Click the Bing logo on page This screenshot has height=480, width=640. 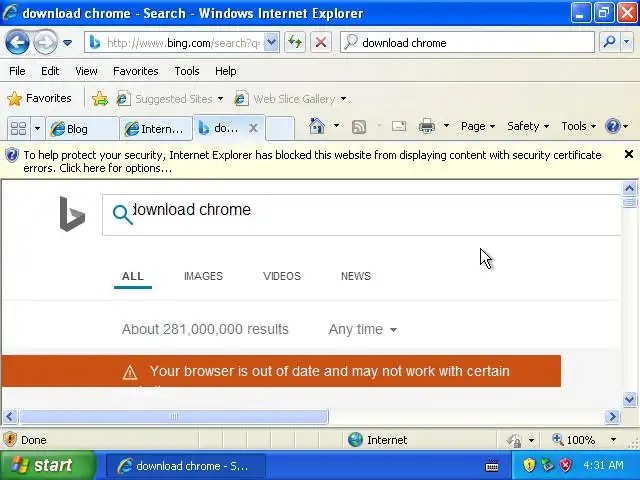72,214
